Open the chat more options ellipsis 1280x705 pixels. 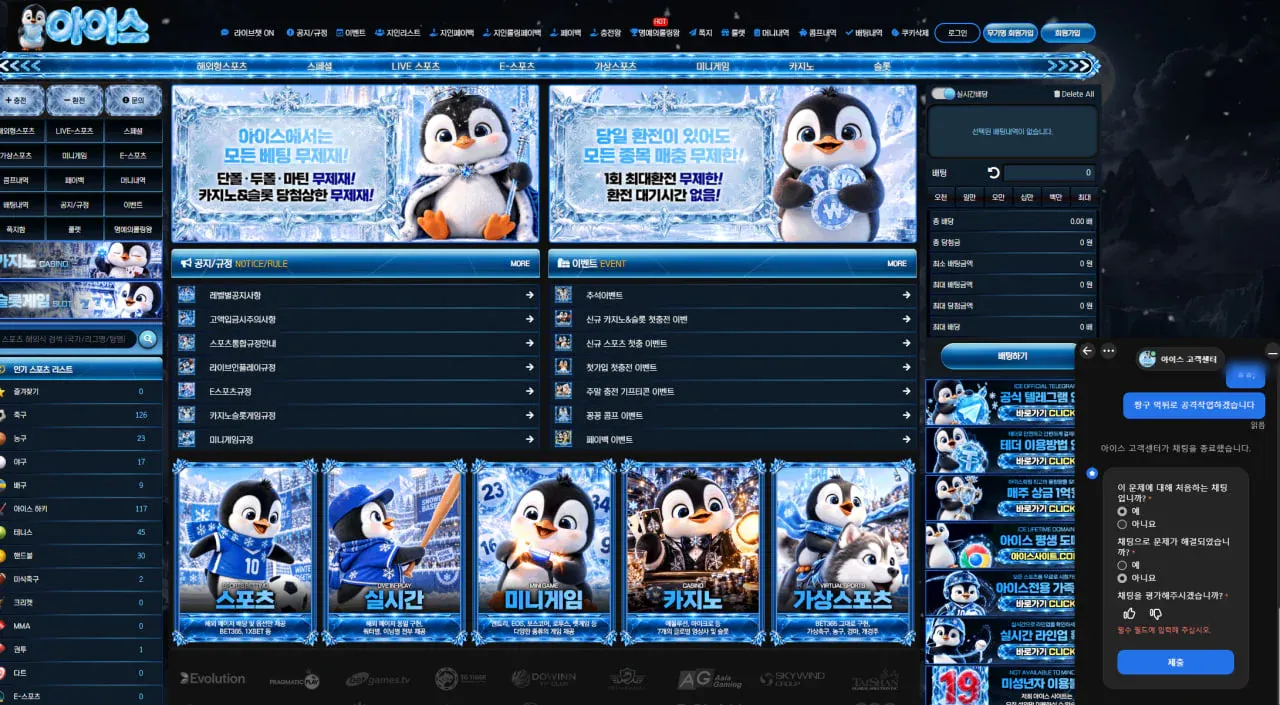coord(1108,351)
